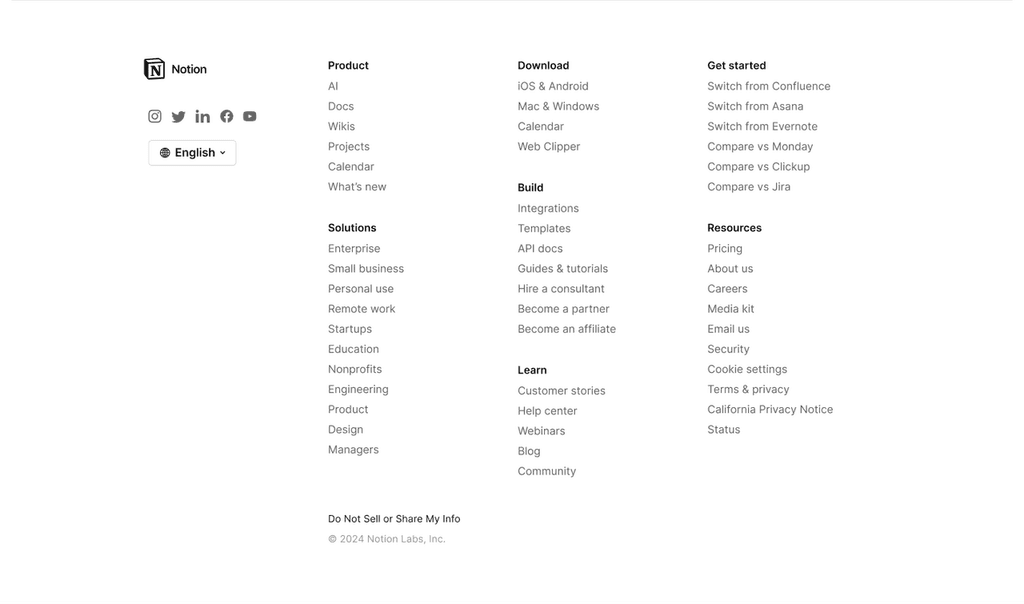Click Do Not Sell or Share My Info
The width and height of the screenshot is (1024, 604).
point(394,518)
